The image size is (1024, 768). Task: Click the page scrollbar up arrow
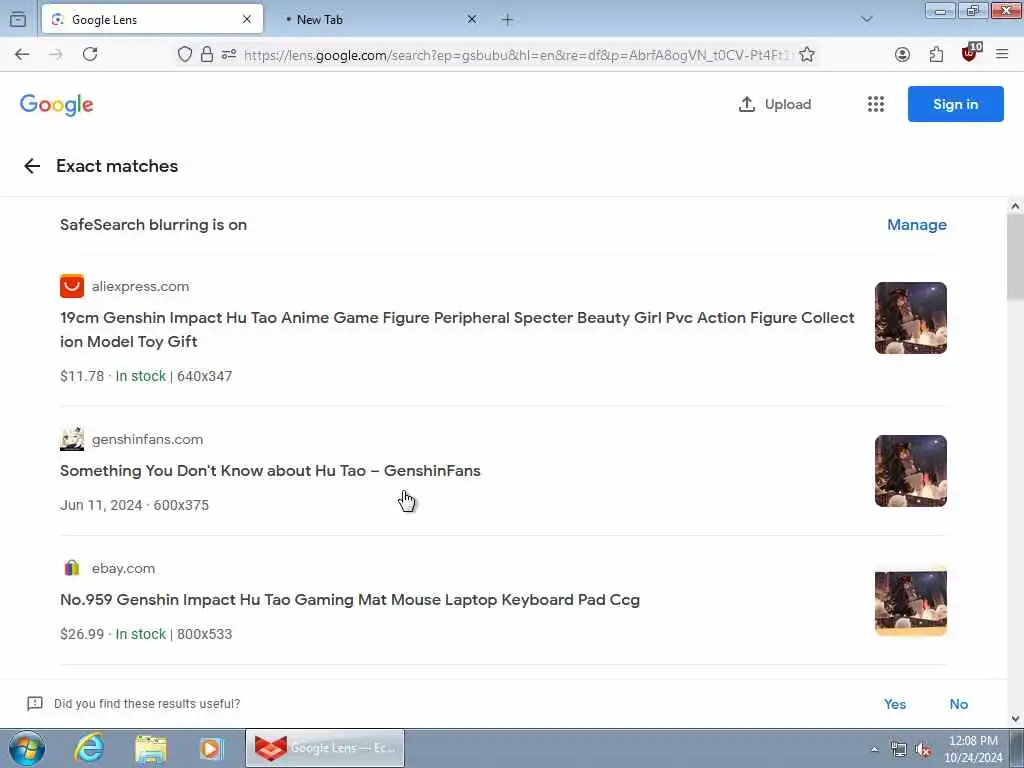coord(1015,206)
